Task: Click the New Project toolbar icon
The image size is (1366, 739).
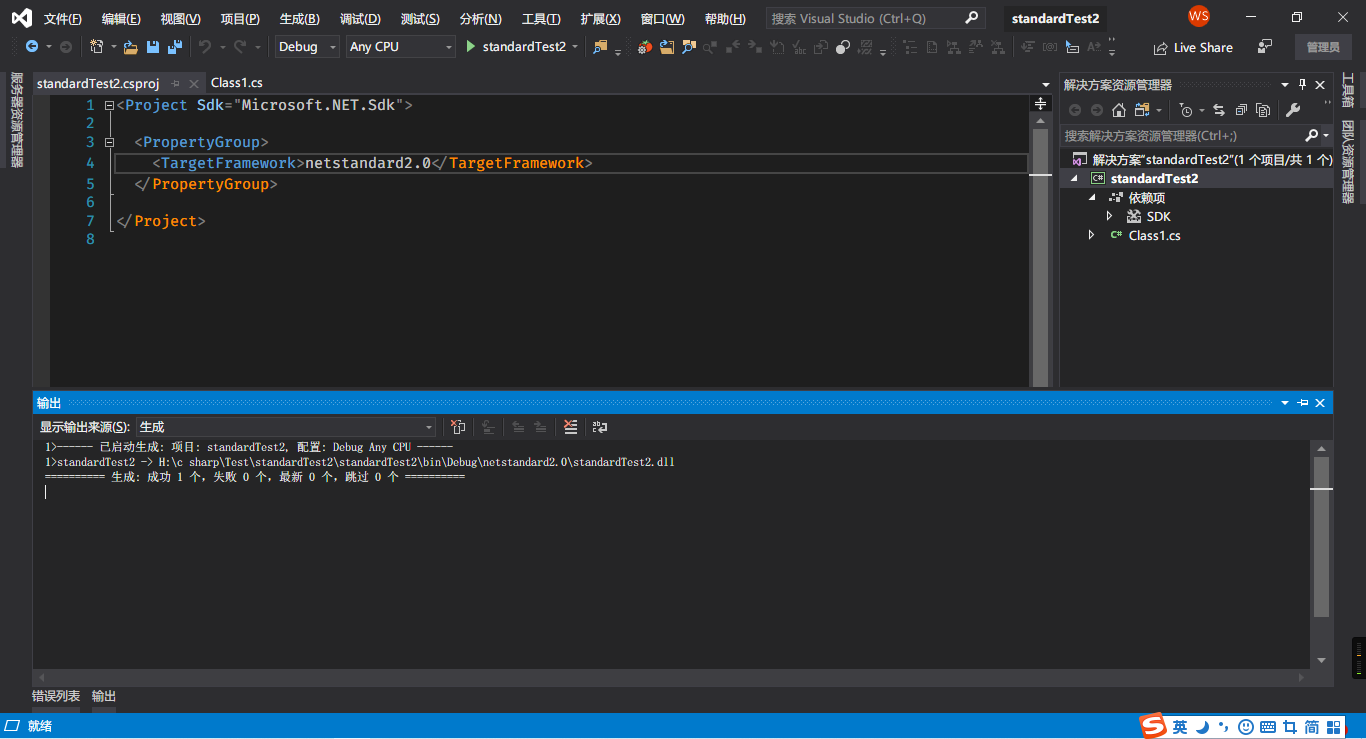Action: (97, 47)
